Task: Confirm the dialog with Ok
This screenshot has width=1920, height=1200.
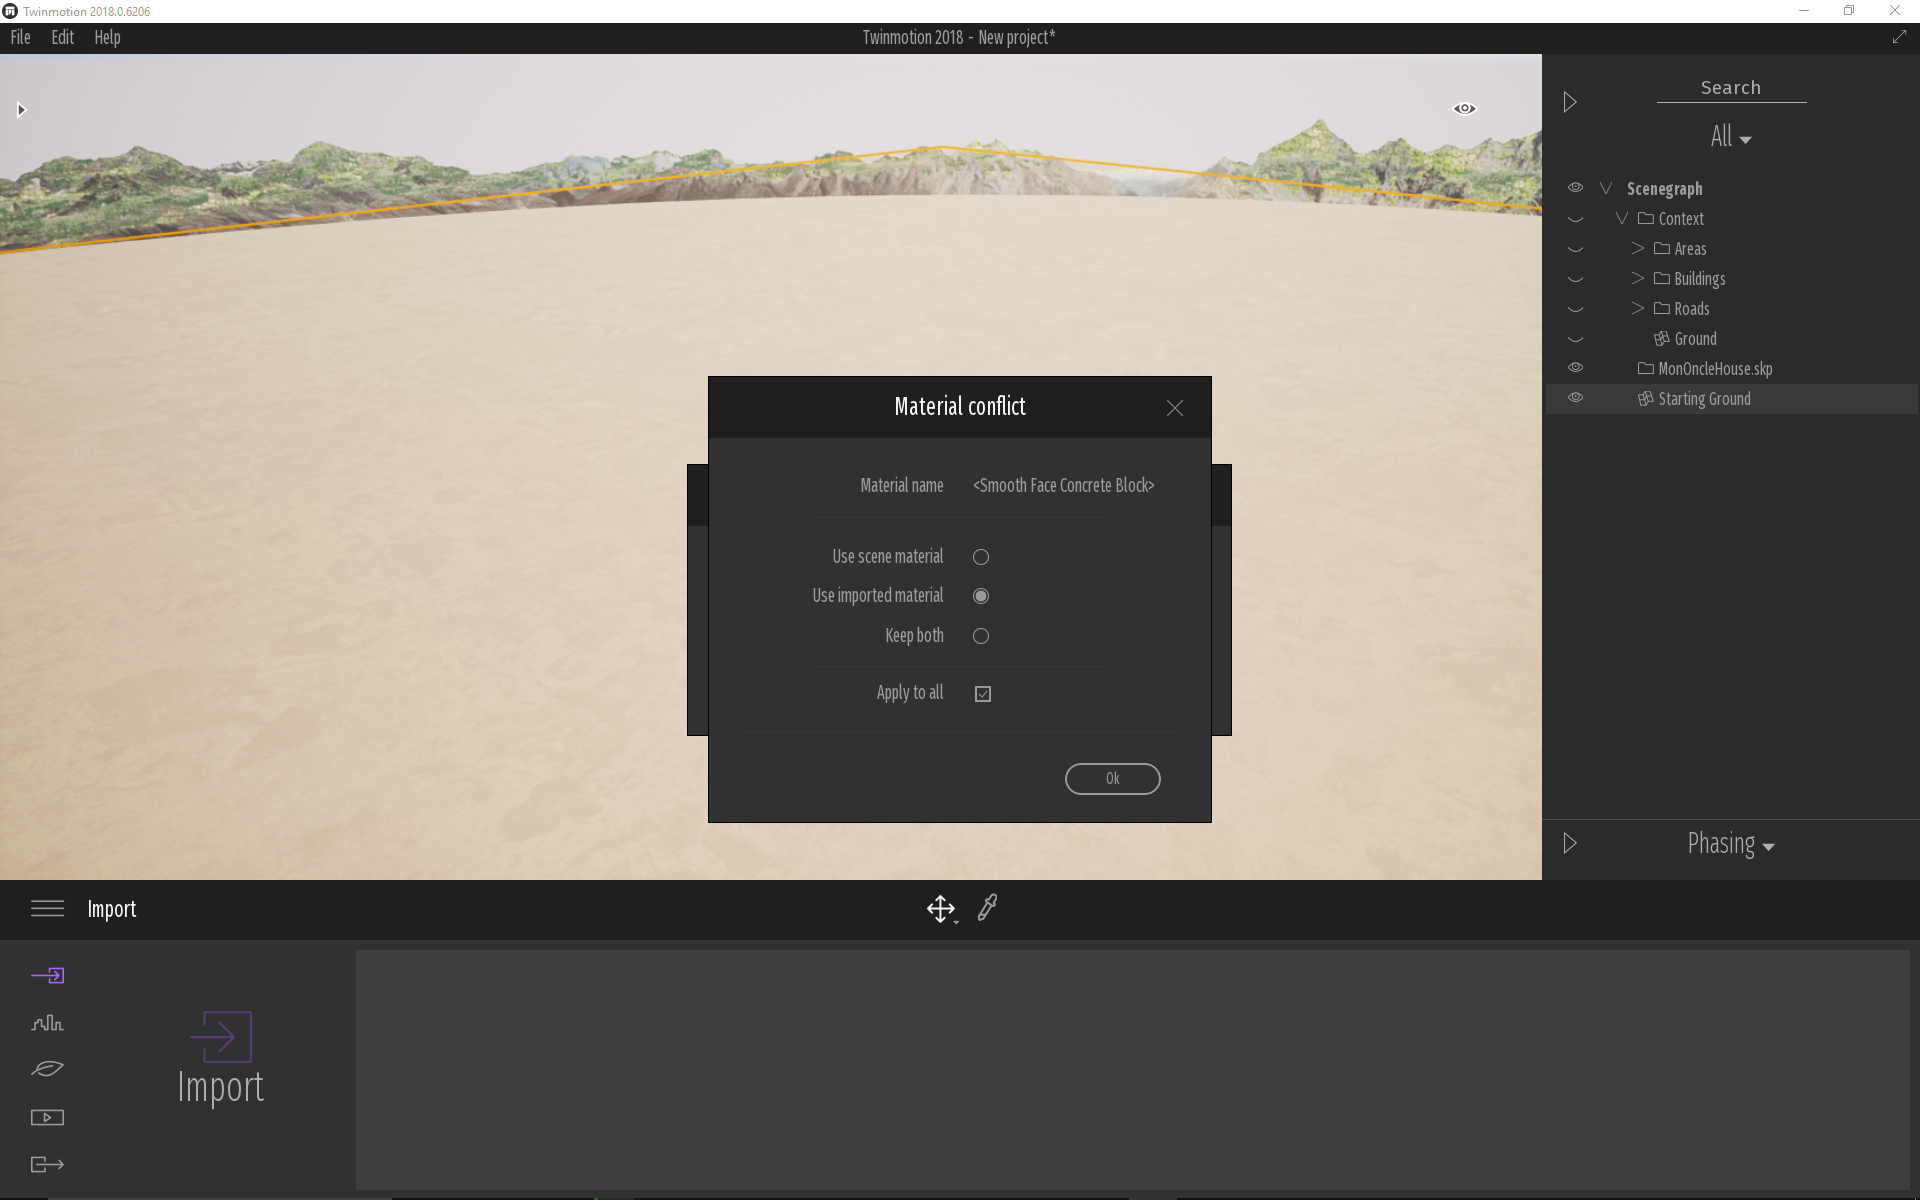Action: 1112,779
